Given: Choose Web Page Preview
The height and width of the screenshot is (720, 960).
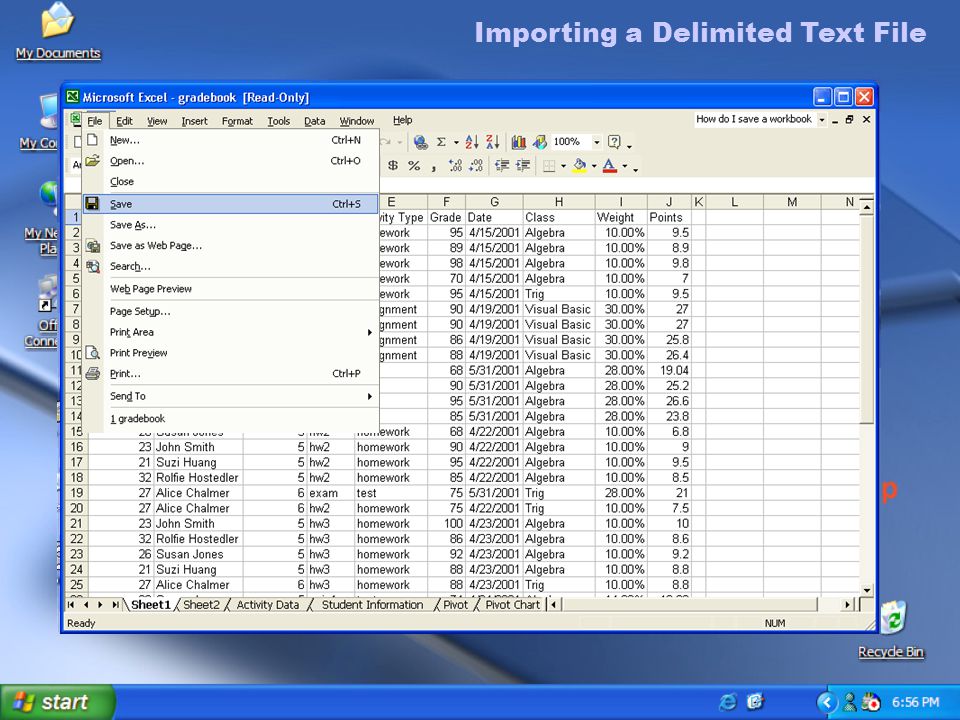Looking at the screenshot, I should (x=230, y=289).
